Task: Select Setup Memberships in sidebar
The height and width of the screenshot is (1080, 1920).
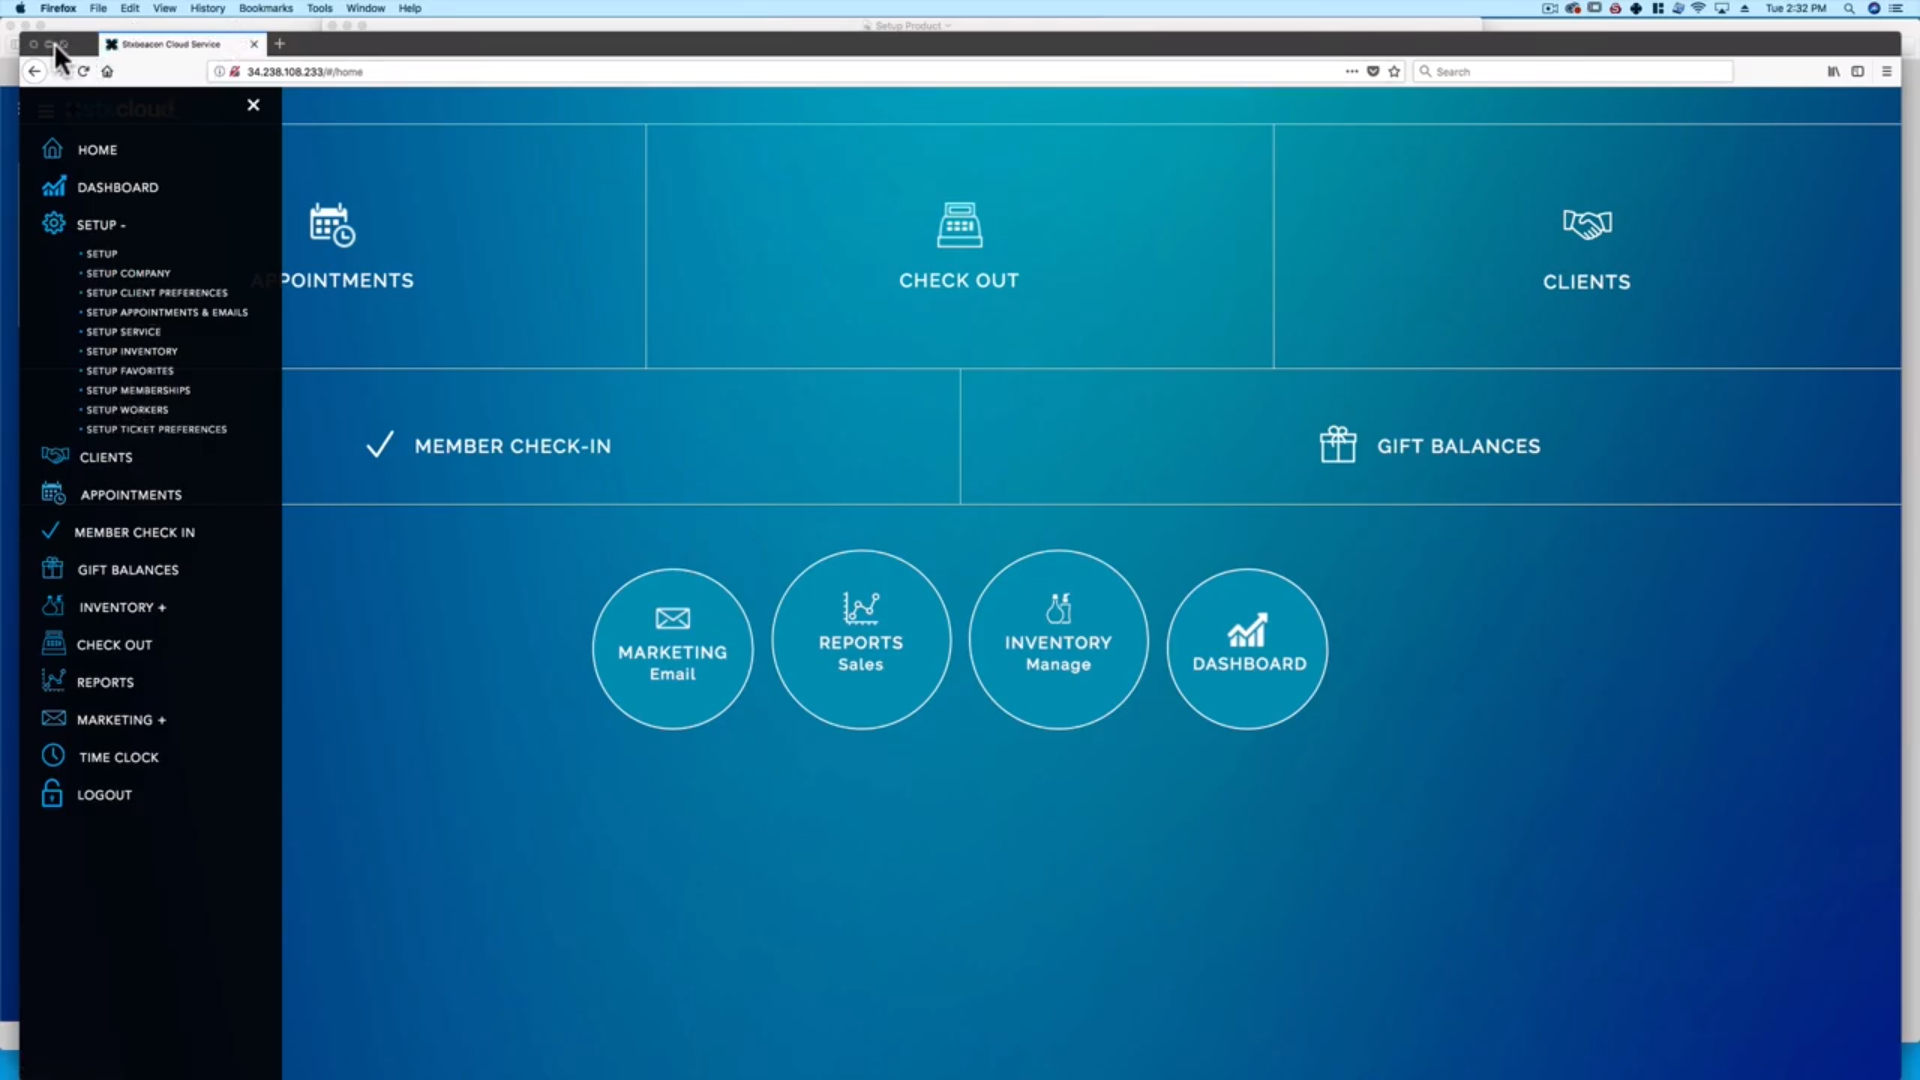Action: coord(138,390)
